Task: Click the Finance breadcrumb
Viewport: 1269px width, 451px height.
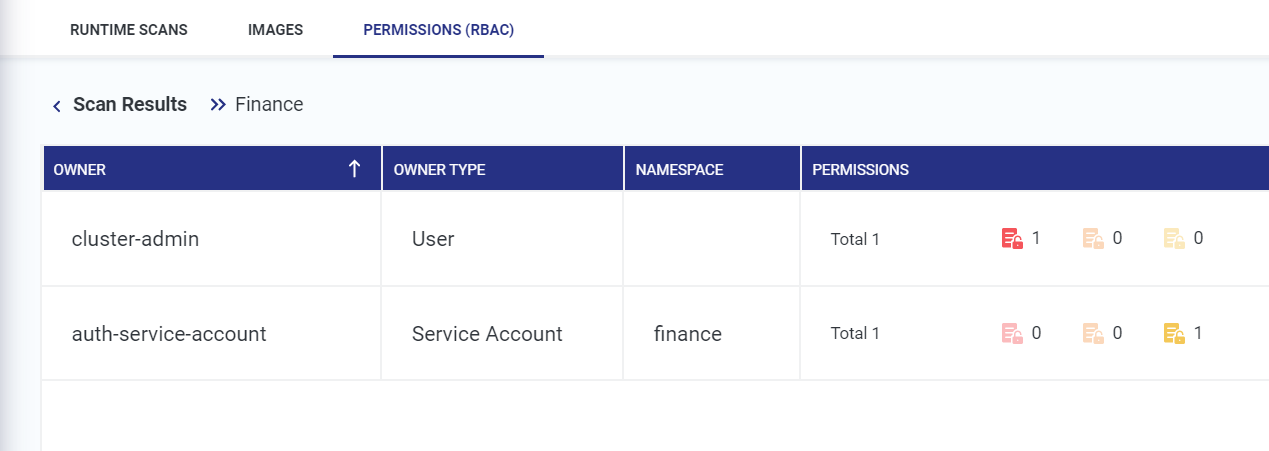Action: [269, 104]
